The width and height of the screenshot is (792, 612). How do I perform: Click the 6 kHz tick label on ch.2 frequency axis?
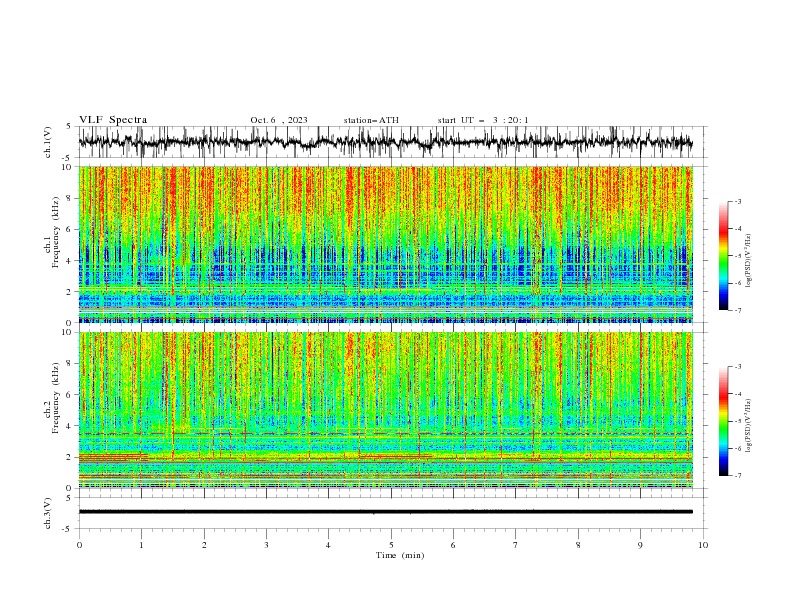tap(69, 395)
